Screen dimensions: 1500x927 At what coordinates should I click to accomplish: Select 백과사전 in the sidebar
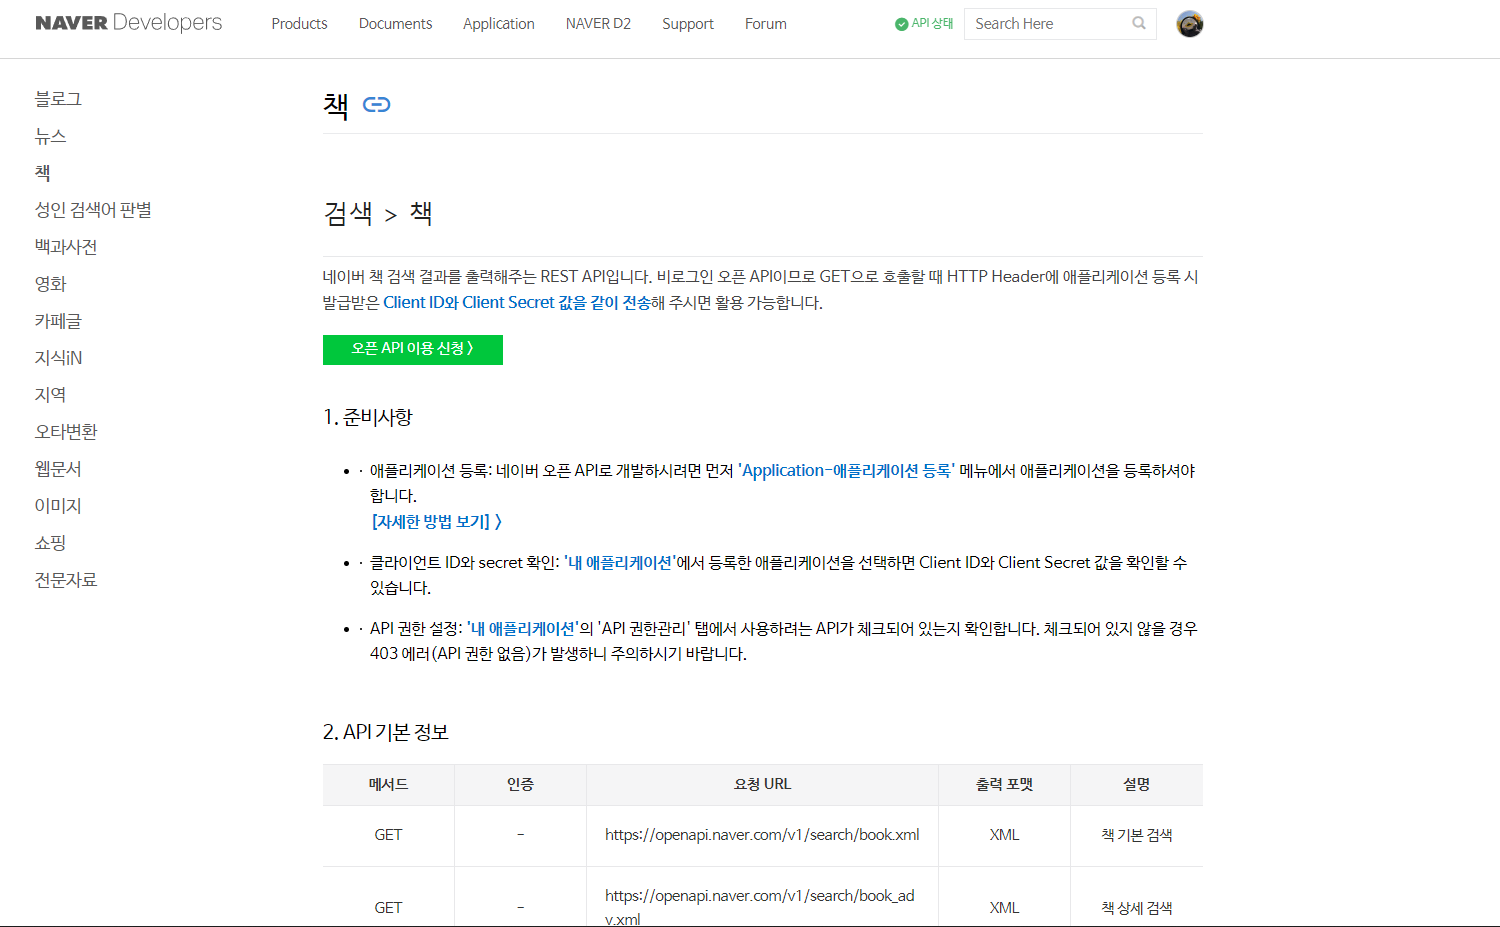[66, 247]
